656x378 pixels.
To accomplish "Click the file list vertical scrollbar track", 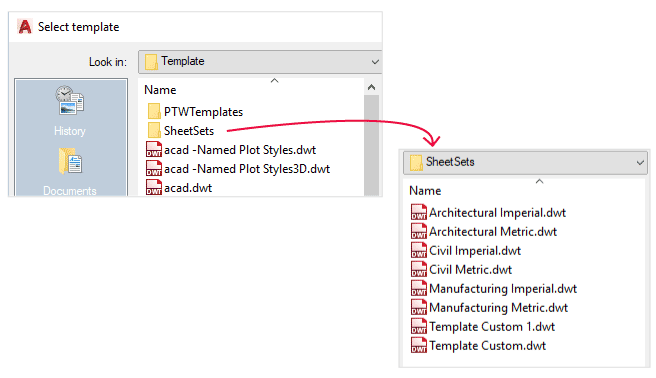I will pyautogui.click(x=371, y=146).
